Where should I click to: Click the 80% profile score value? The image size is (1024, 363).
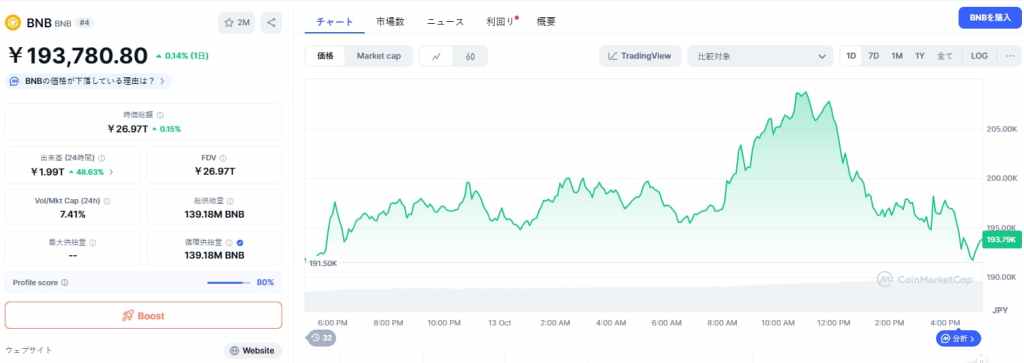point(265,283)
